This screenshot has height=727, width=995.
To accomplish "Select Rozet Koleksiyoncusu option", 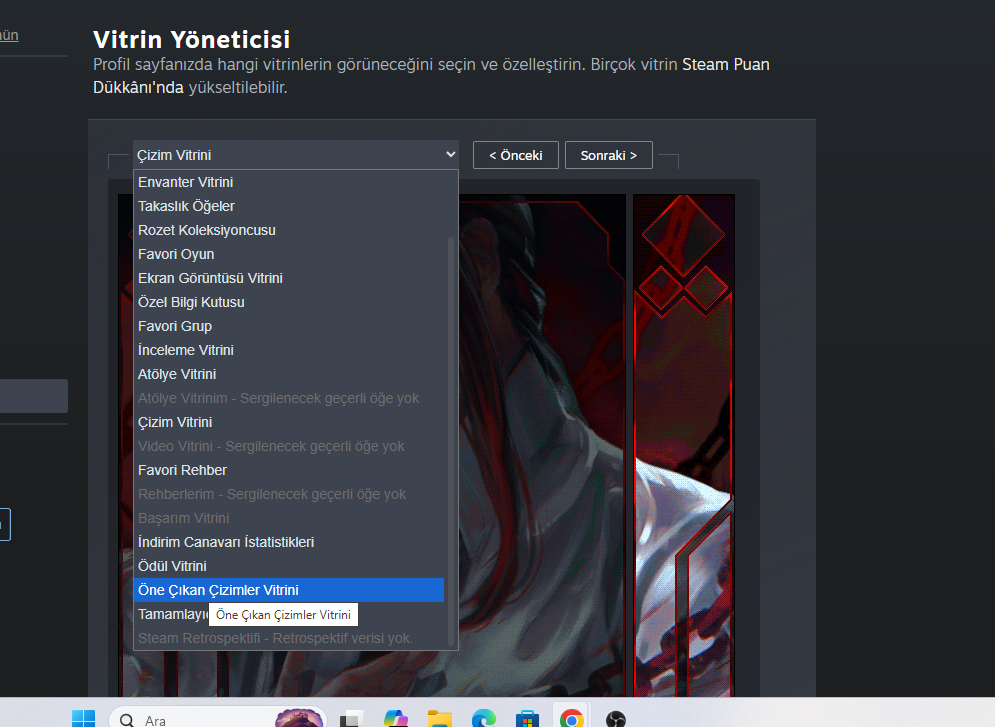I will [x=289, y=230].
